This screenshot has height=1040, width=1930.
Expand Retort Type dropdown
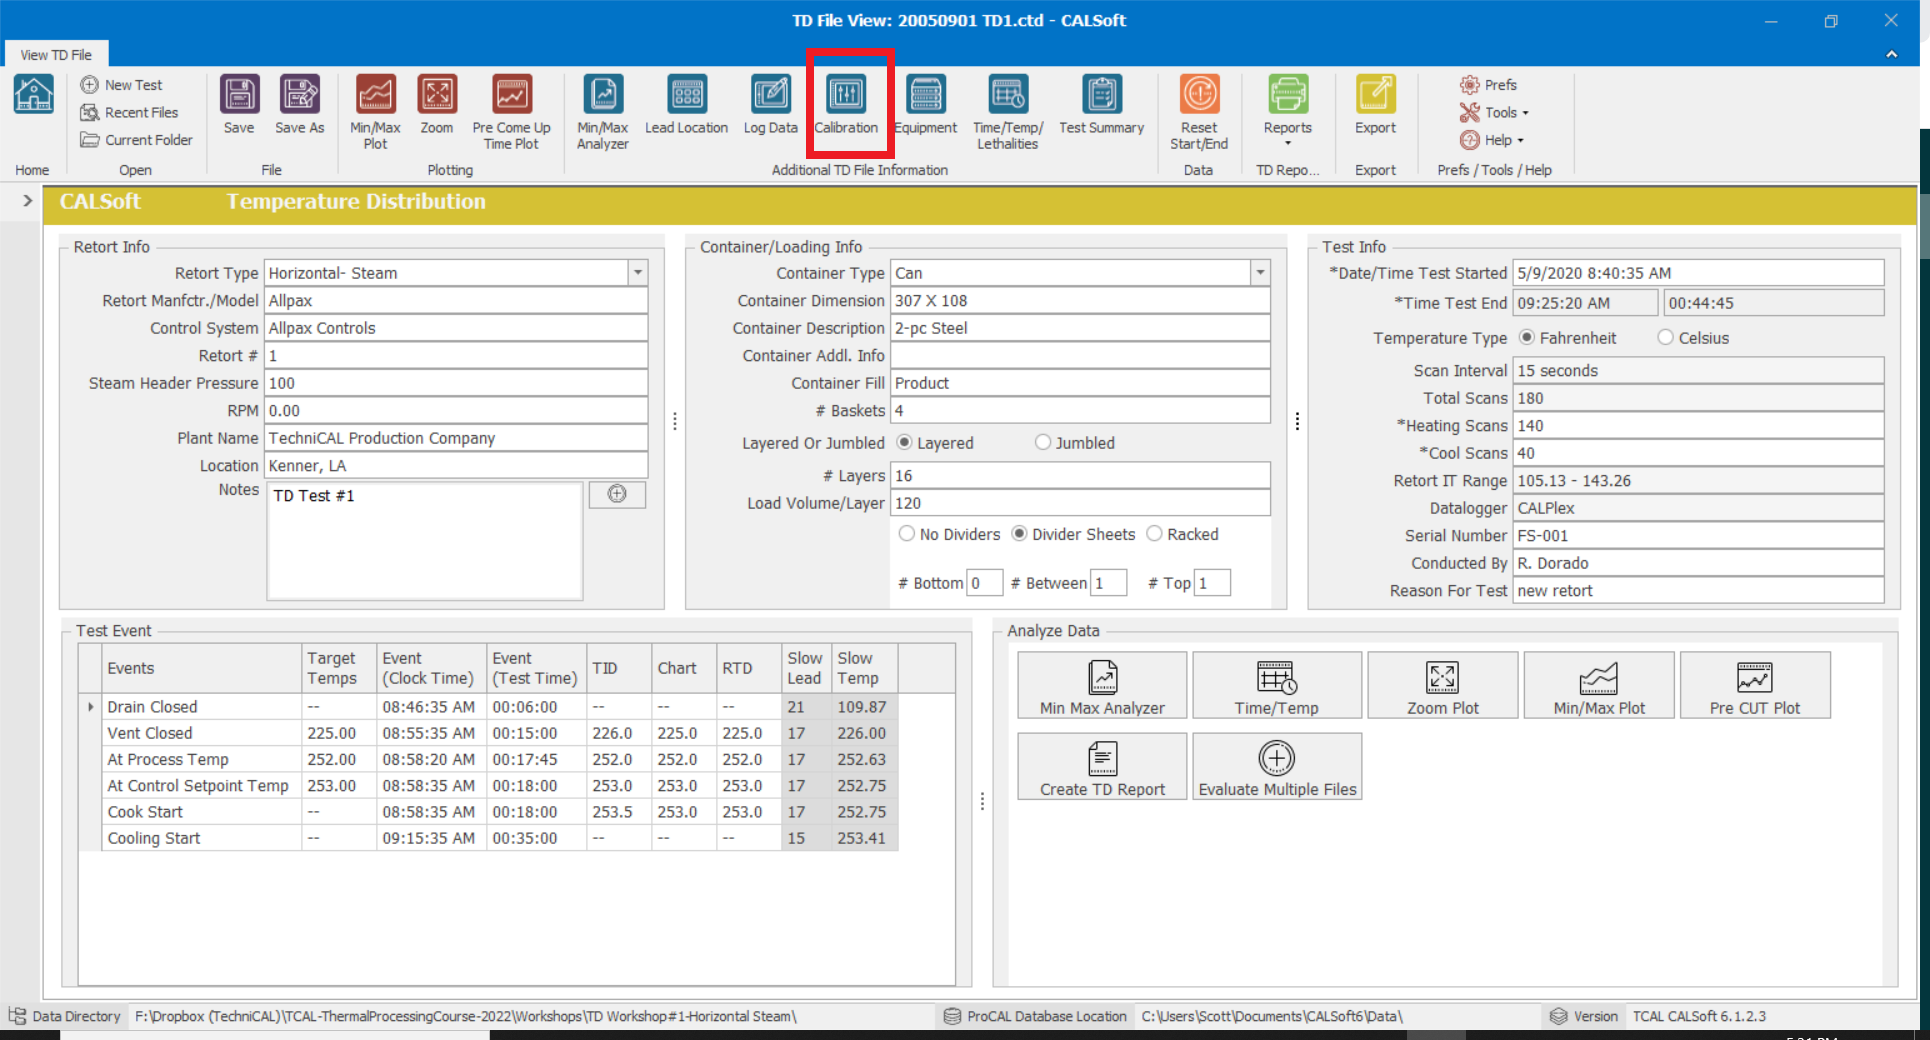click(637, 273)
